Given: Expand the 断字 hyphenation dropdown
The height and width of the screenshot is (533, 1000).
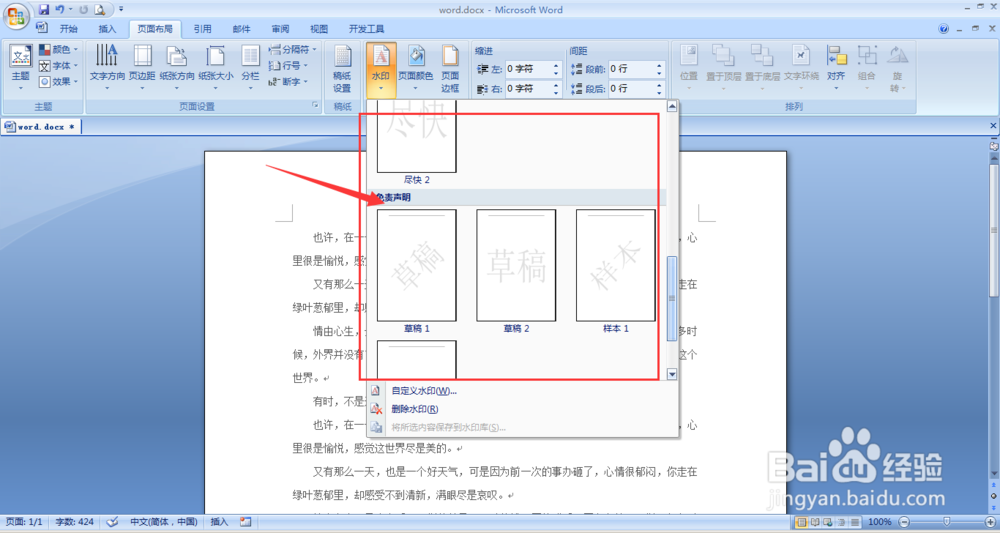Looking at the screenshot, I should click(288, 82).
